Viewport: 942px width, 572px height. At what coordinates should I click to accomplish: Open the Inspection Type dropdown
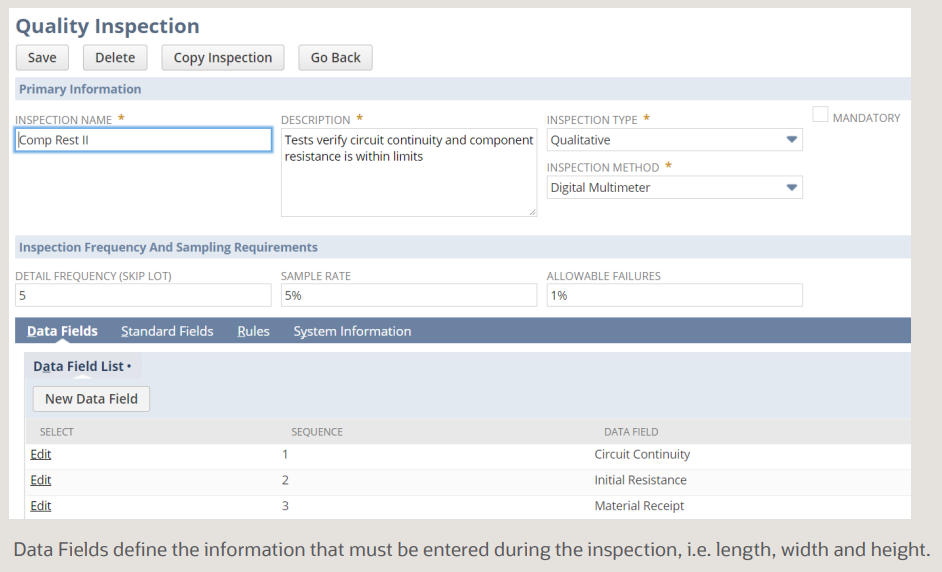(674, 140)
